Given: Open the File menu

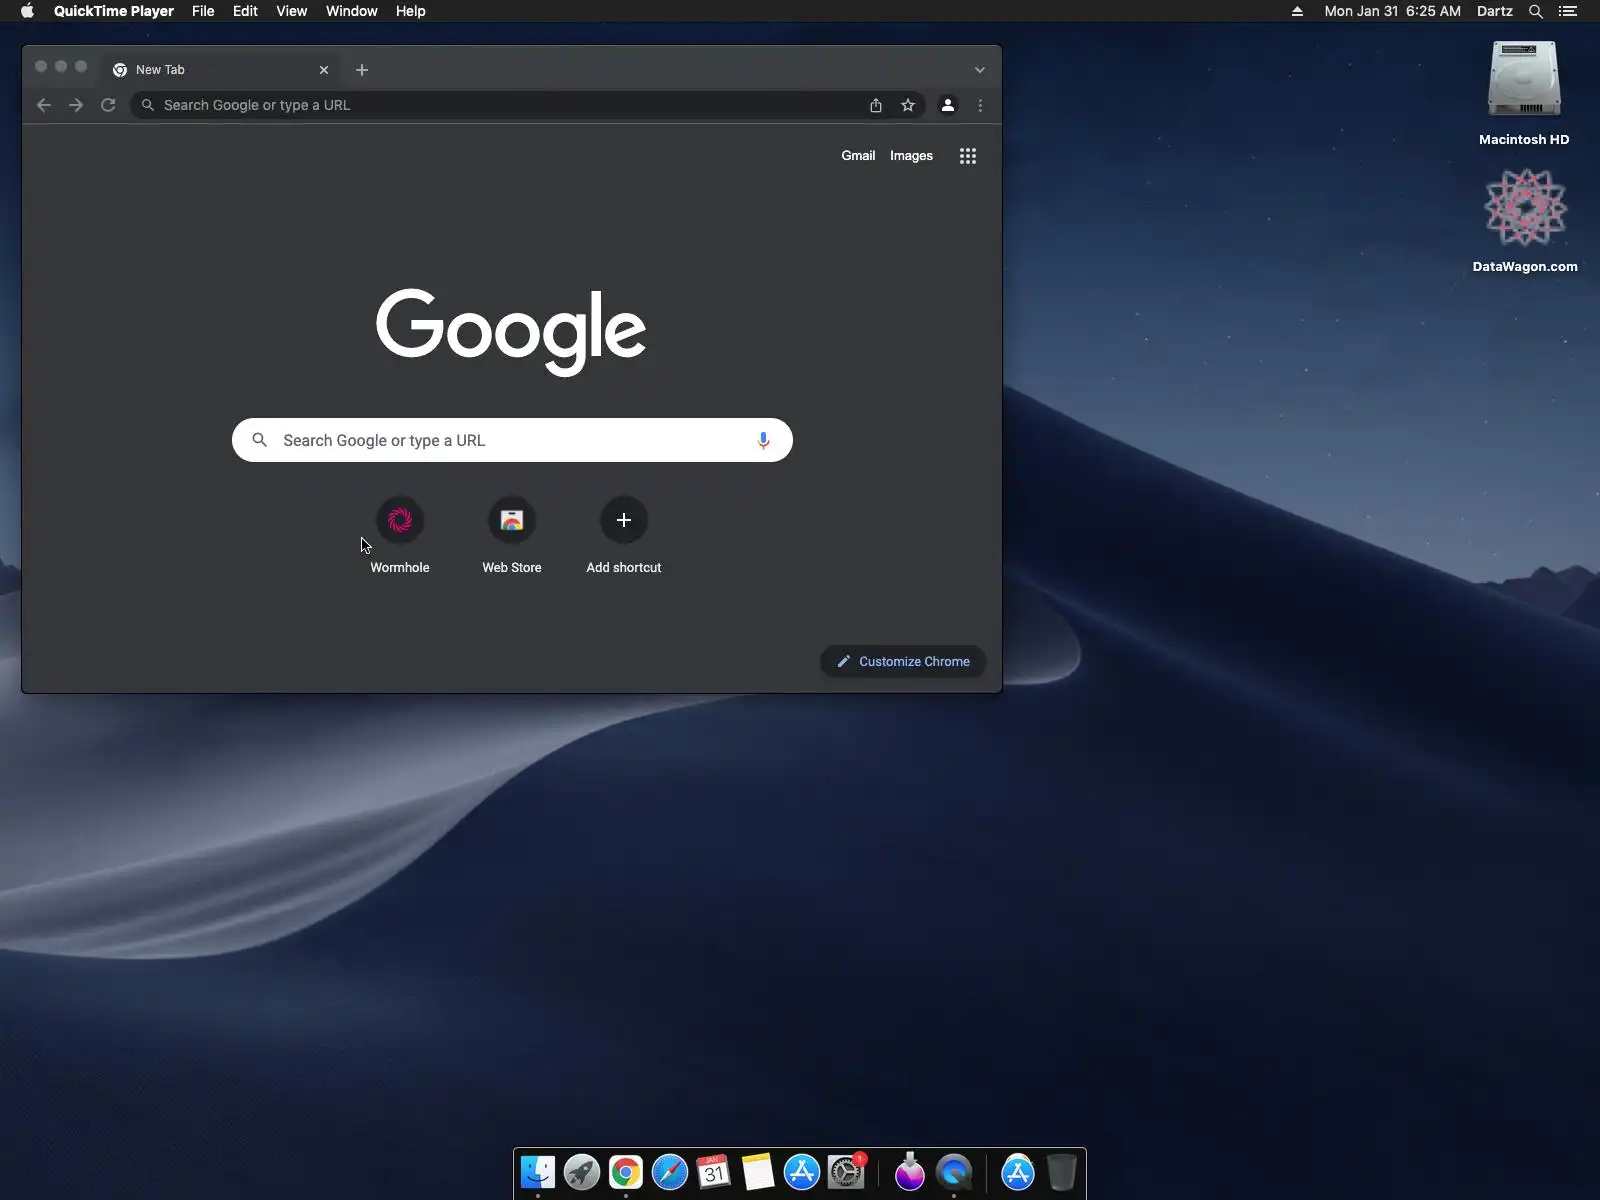Looking at the screenshot, I should tap(203, 11).
